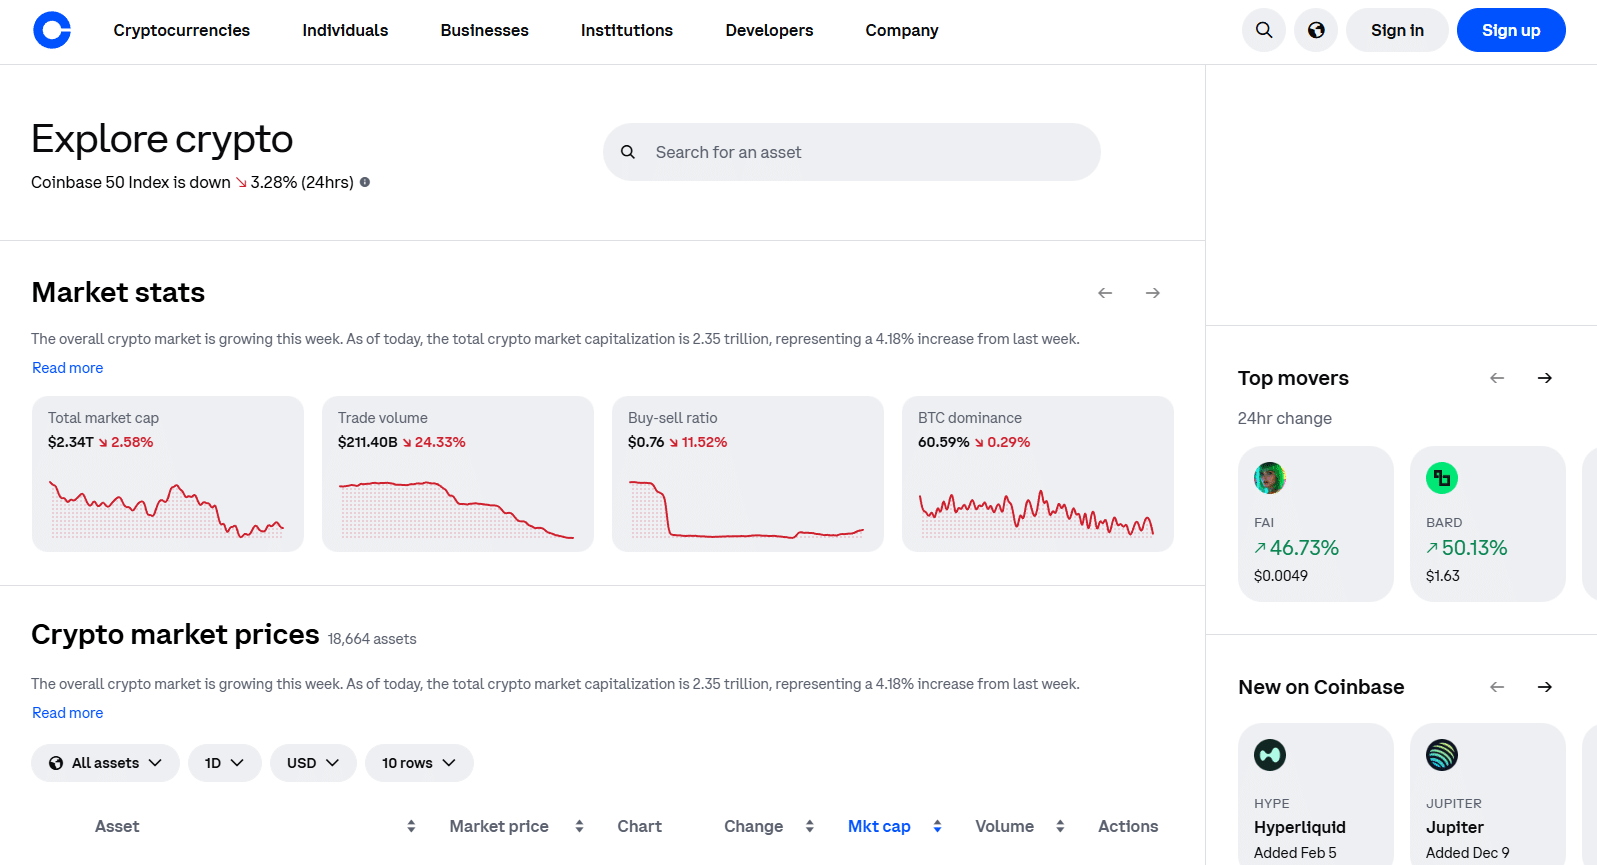Open the globe language selector

click(1316, 30)
